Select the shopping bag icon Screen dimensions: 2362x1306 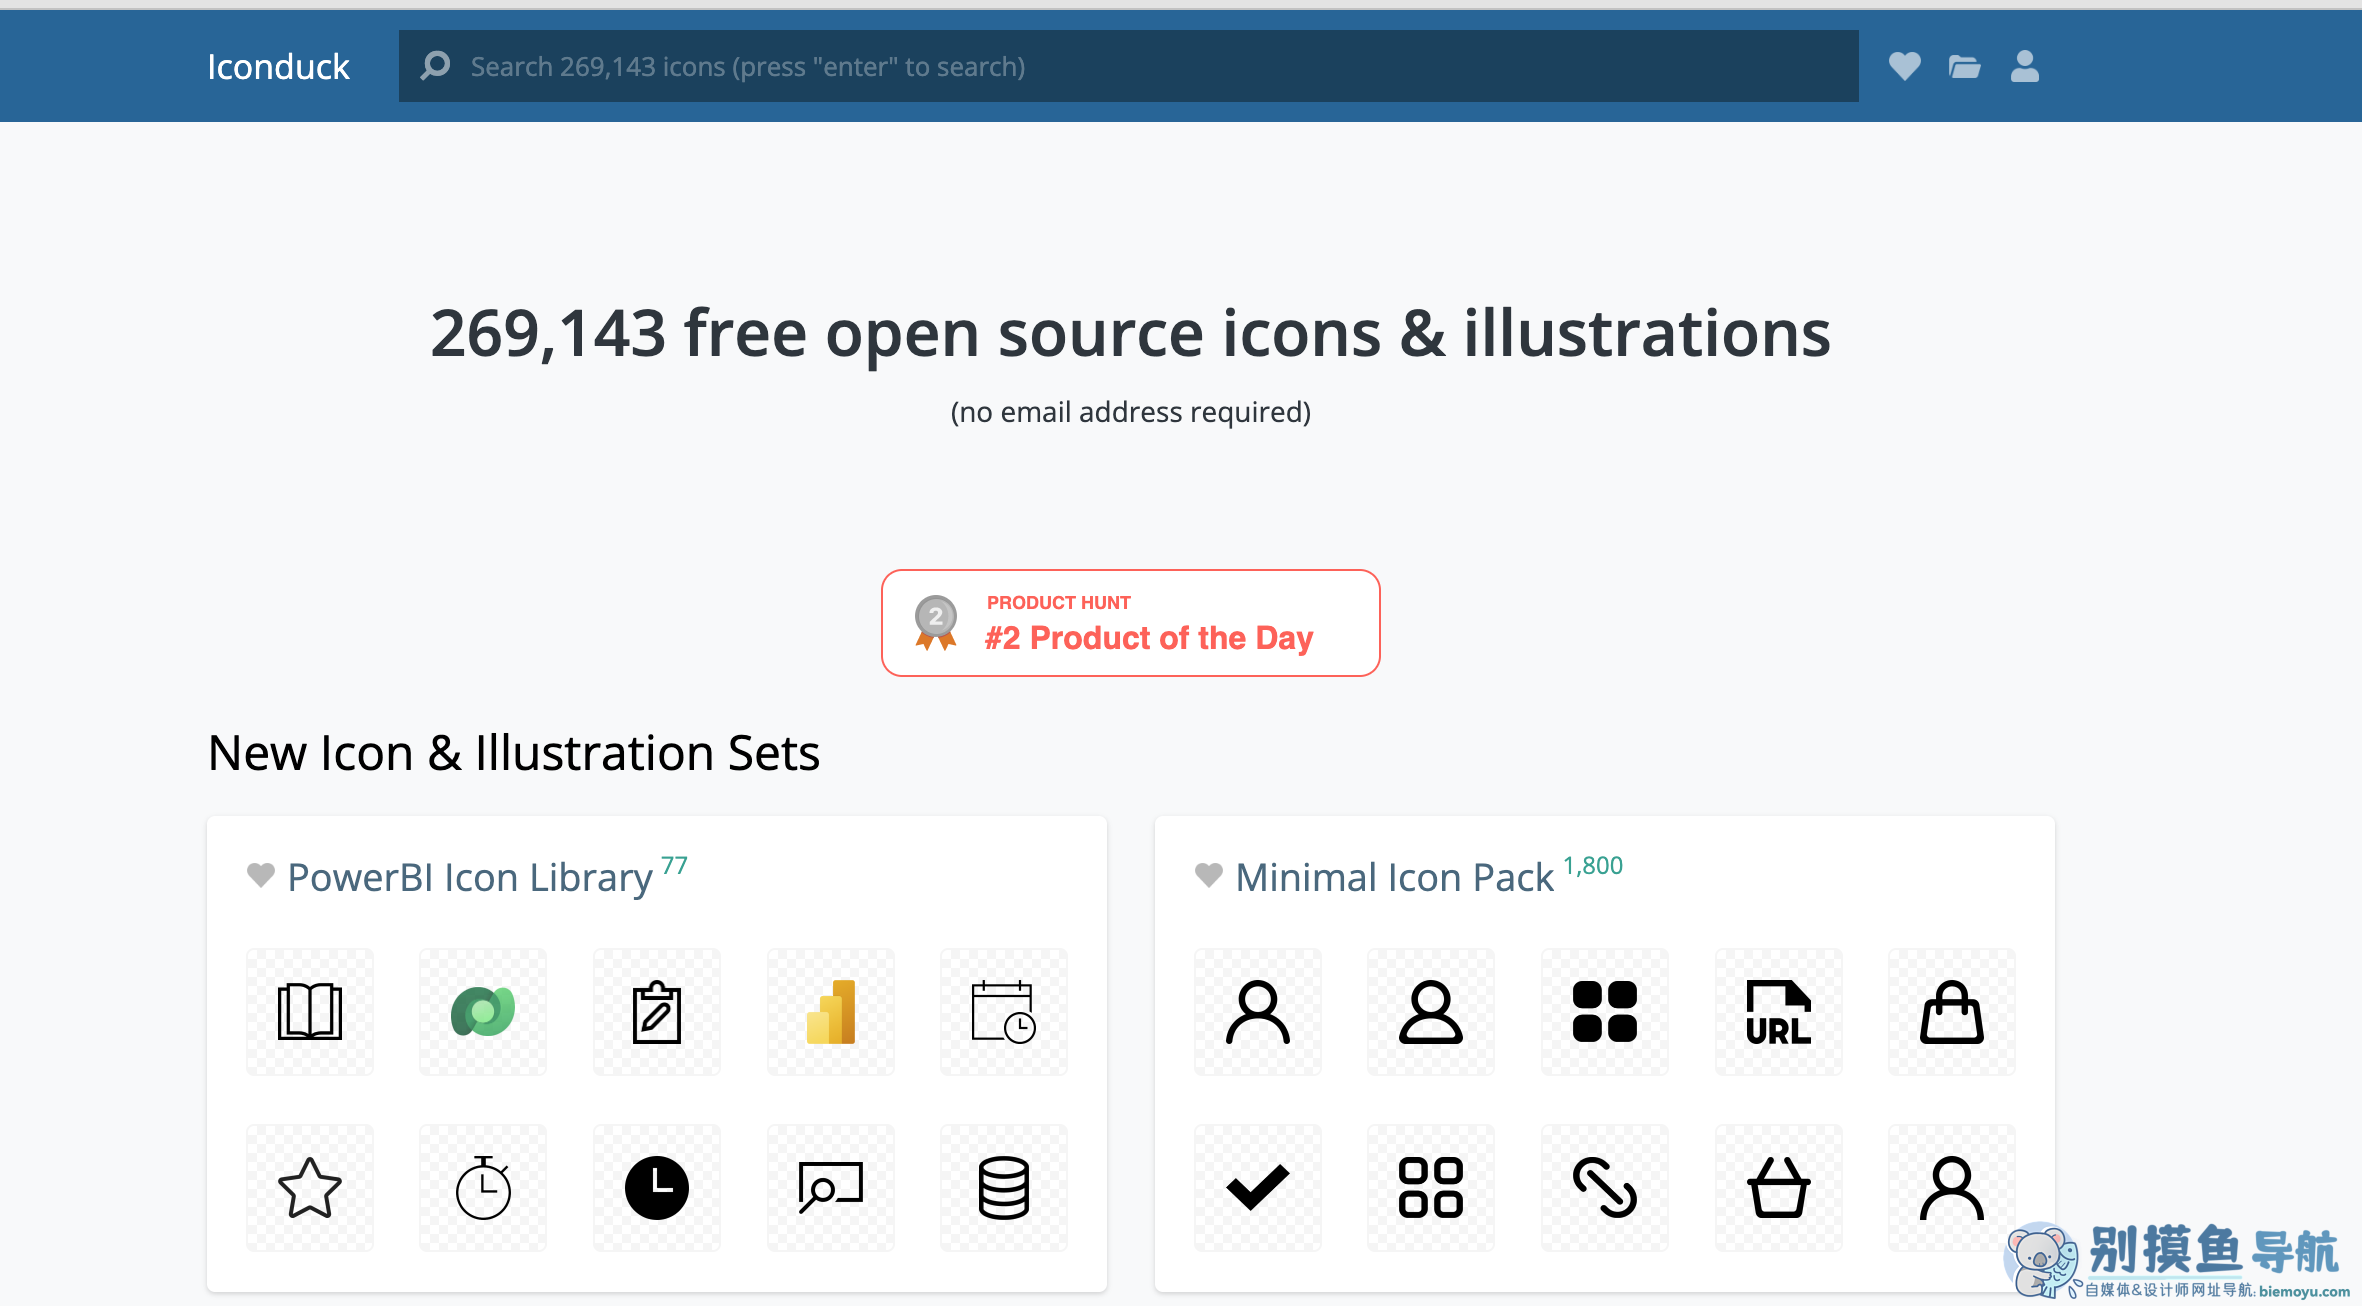point(1951,1012)
